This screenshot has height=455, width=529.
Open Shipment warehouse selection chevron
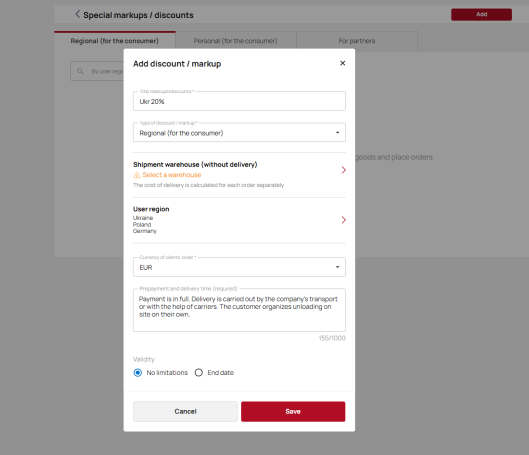(343, 170)
